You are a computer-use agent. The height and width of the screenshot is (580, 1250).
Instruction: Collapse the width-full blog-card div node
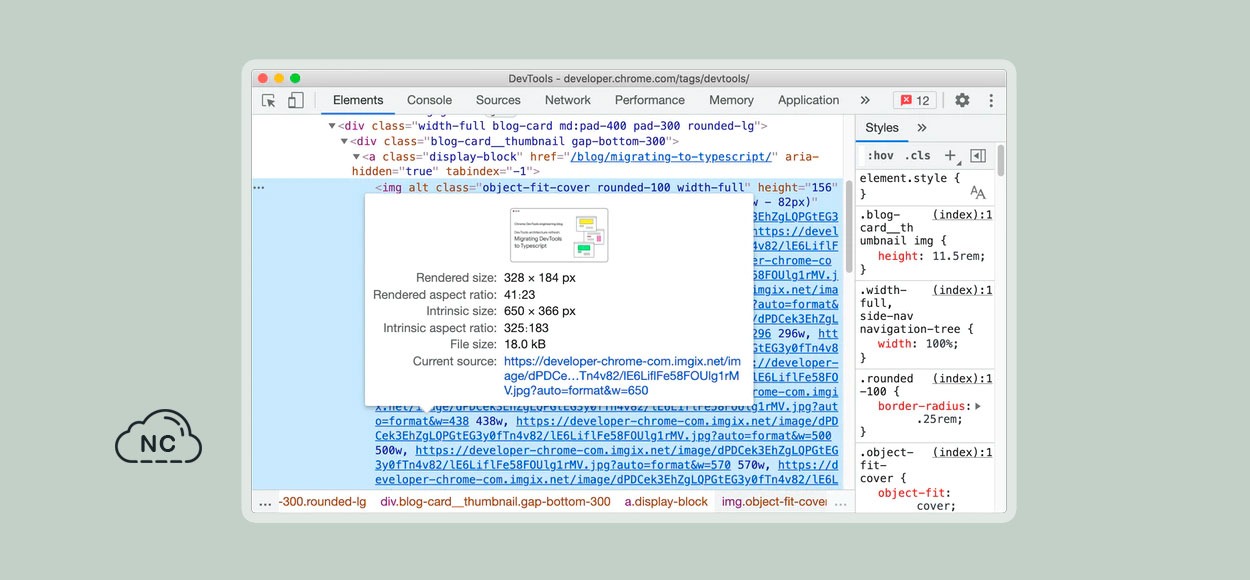tap(333, 127)
